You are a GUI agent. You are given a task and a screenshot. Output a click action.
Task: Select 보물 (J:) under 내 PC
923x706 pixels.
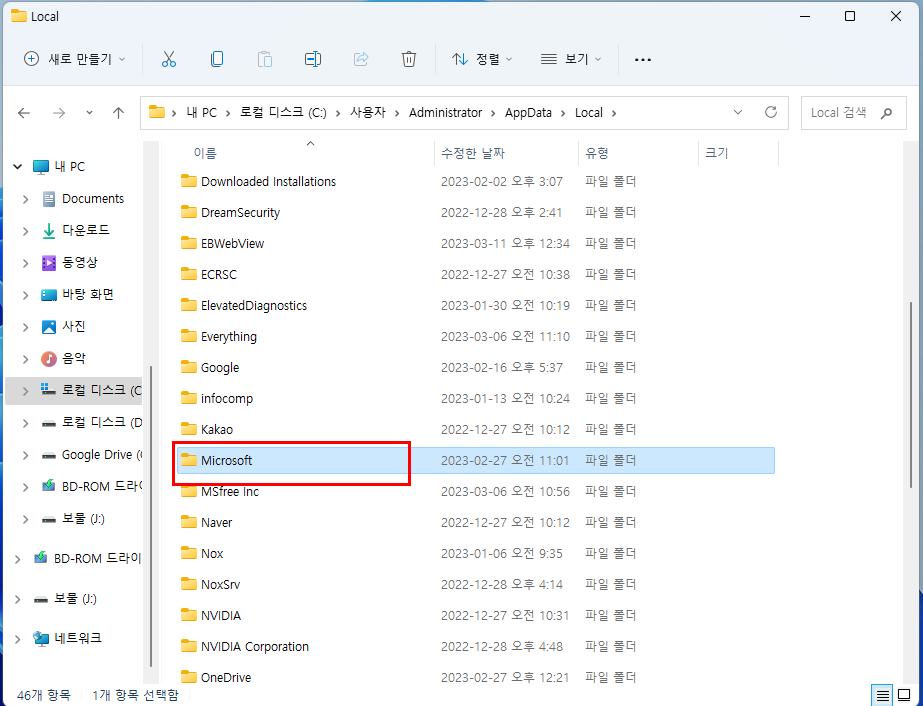point(83,519)
